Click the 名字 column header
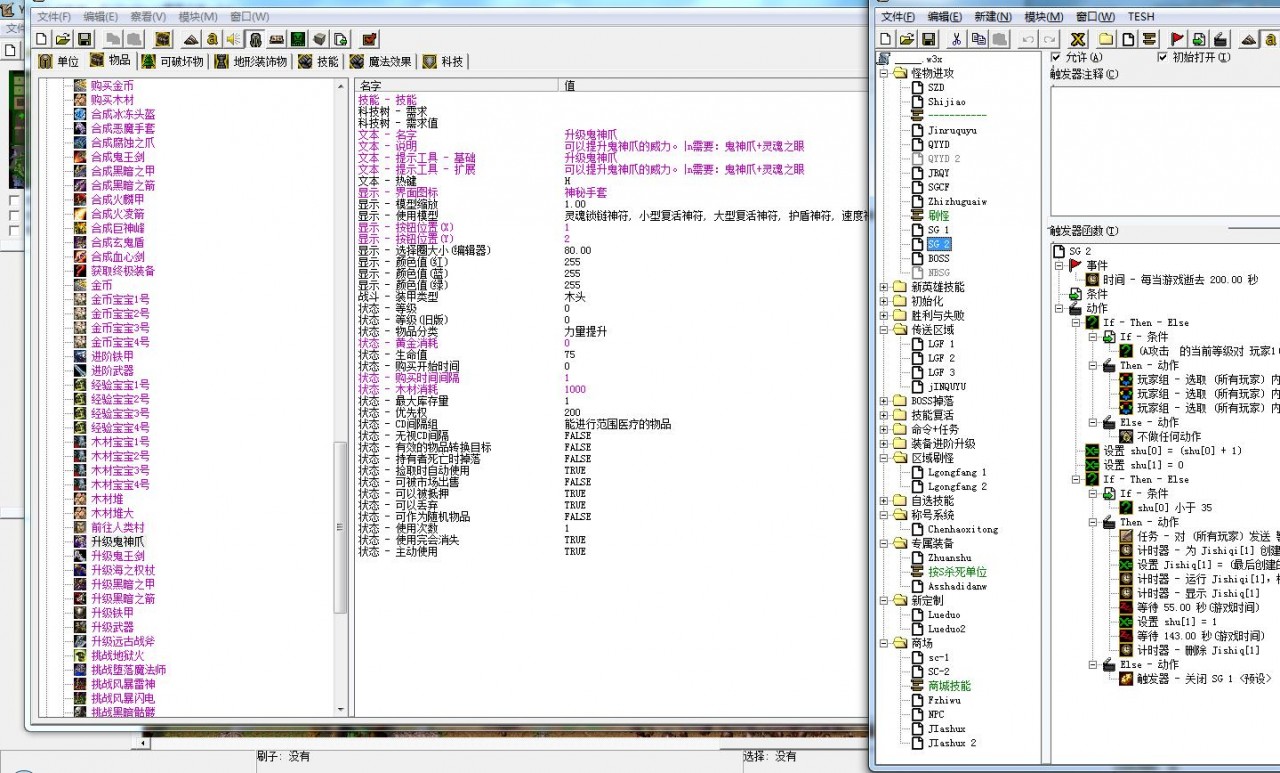The image size is (1280, 773). (458, 86)
